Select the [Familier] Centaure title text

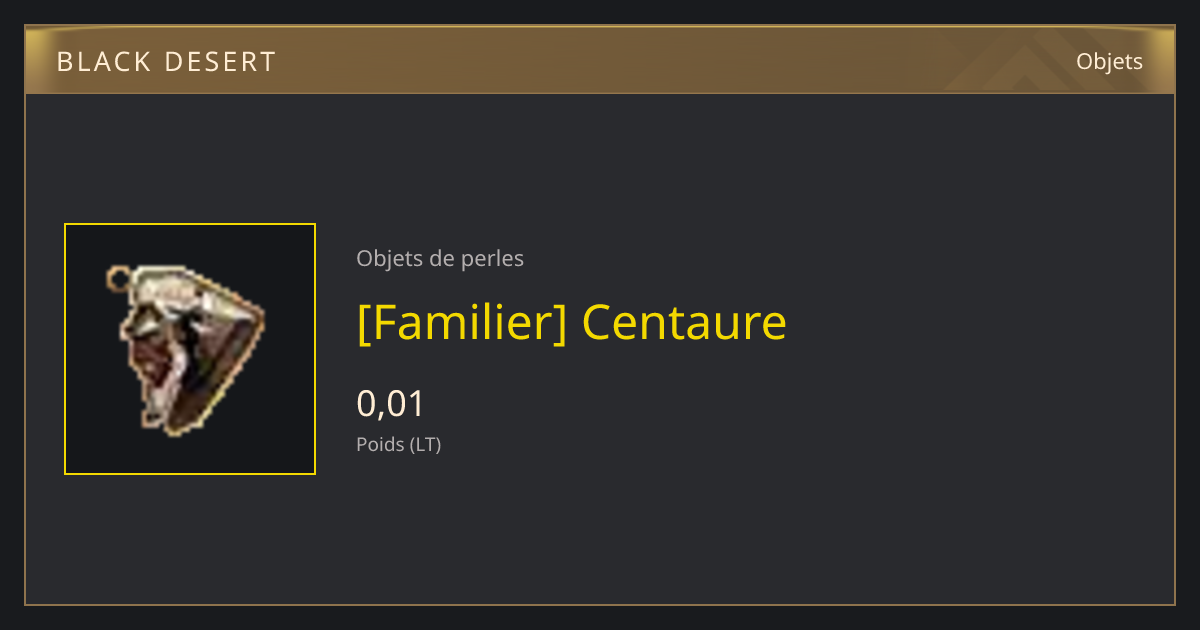pyautogui.click(x=571, y=322)
